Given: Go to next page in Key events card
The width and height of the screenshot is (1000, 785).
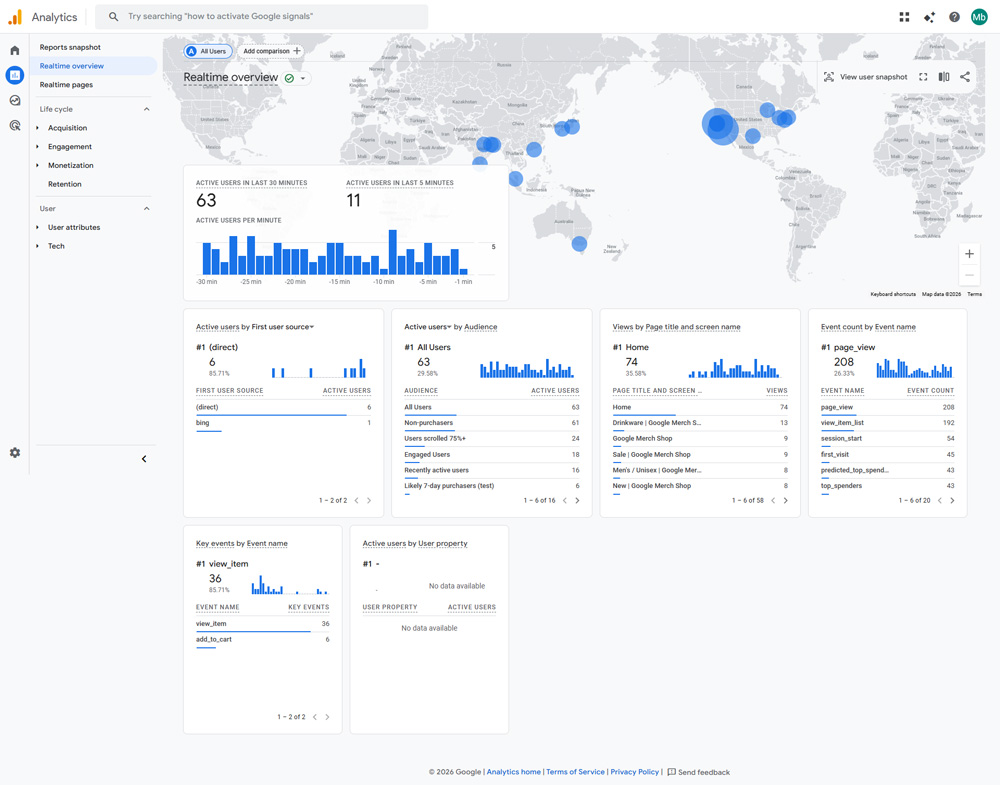Looking at the screenshot, I should click(x=327, y=717).
